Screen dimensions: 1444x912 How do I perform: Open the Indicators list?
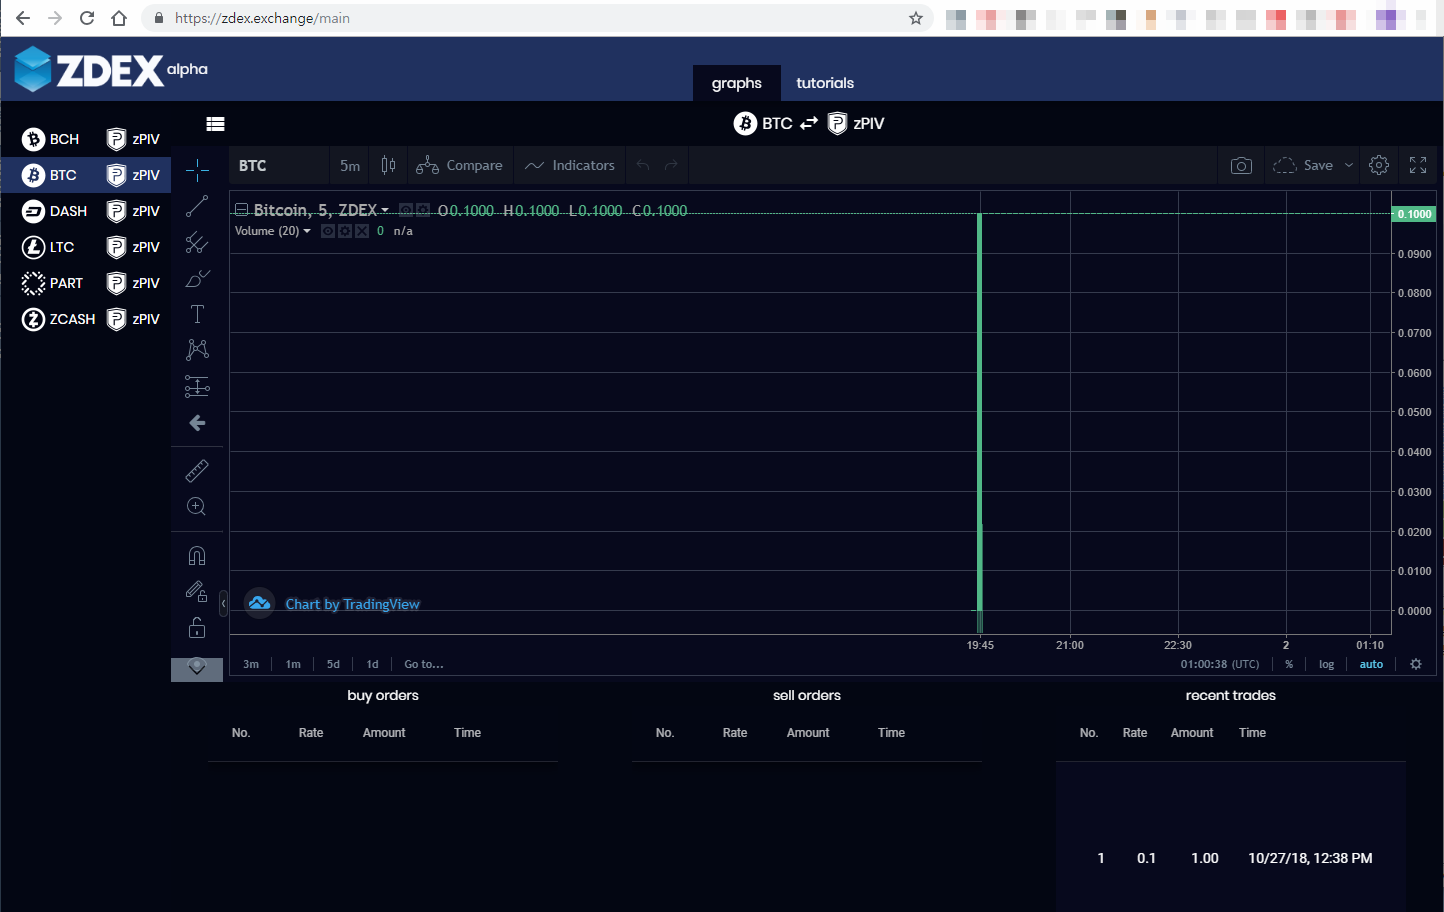(570, 165)
